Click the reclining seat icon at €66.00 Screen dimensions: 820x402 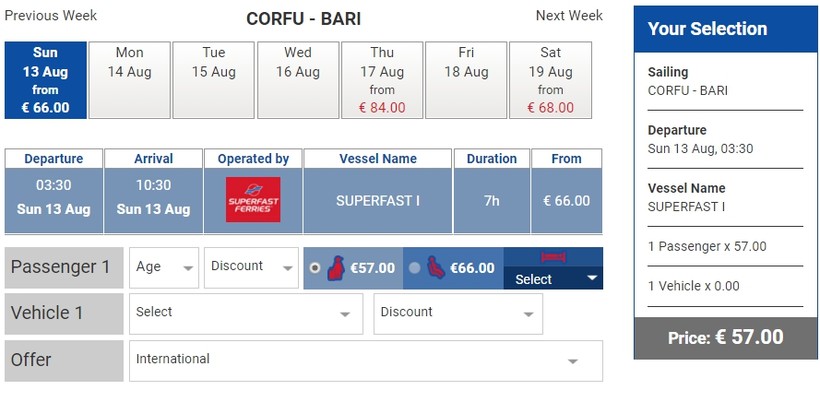point(436,268)
